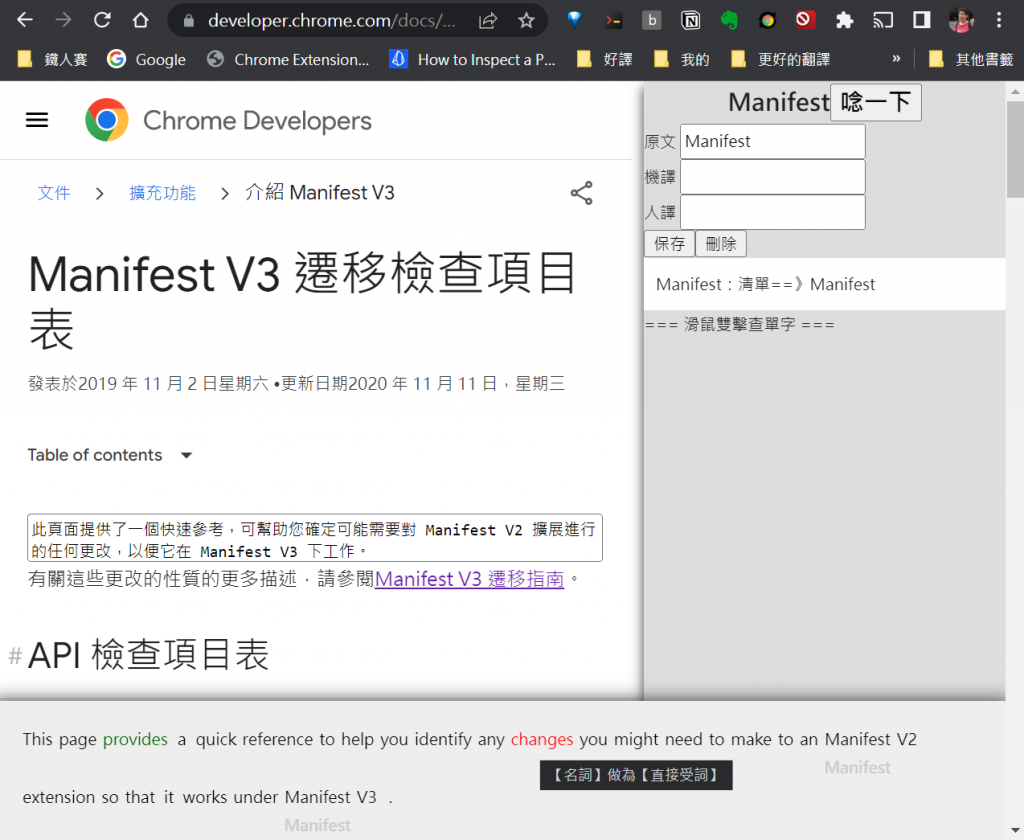
Task: Click the forward navigation arrow
Action: coord(63,20)
